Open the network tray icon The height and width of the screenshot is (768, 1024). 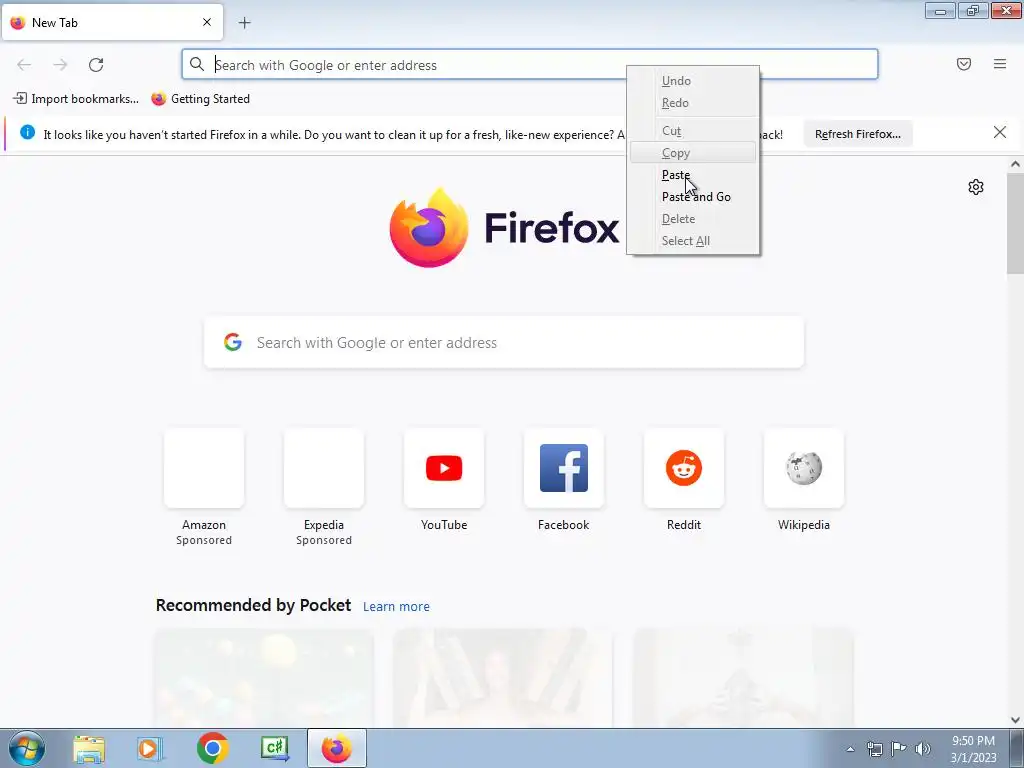[874, 749]
